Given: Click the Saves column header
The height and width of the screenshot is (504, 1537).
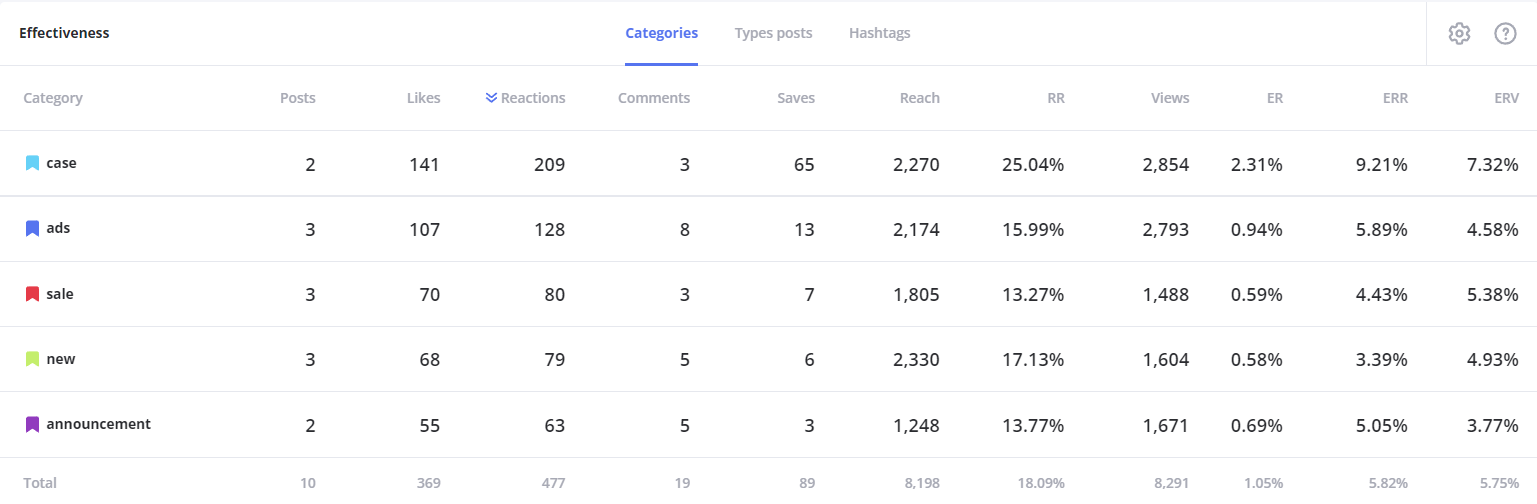Looking at the screenshot, I should (796, 98).
